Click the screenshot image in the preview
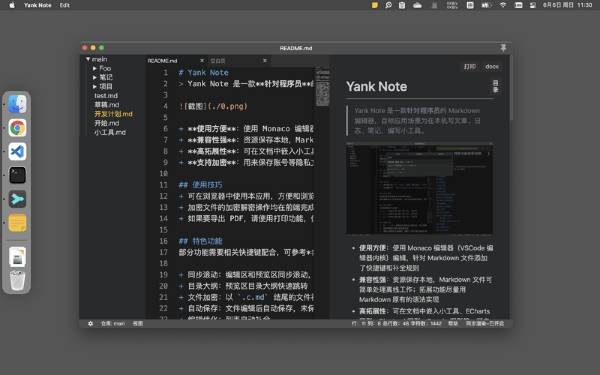The image size is (600, 375). tap(419, 188)
